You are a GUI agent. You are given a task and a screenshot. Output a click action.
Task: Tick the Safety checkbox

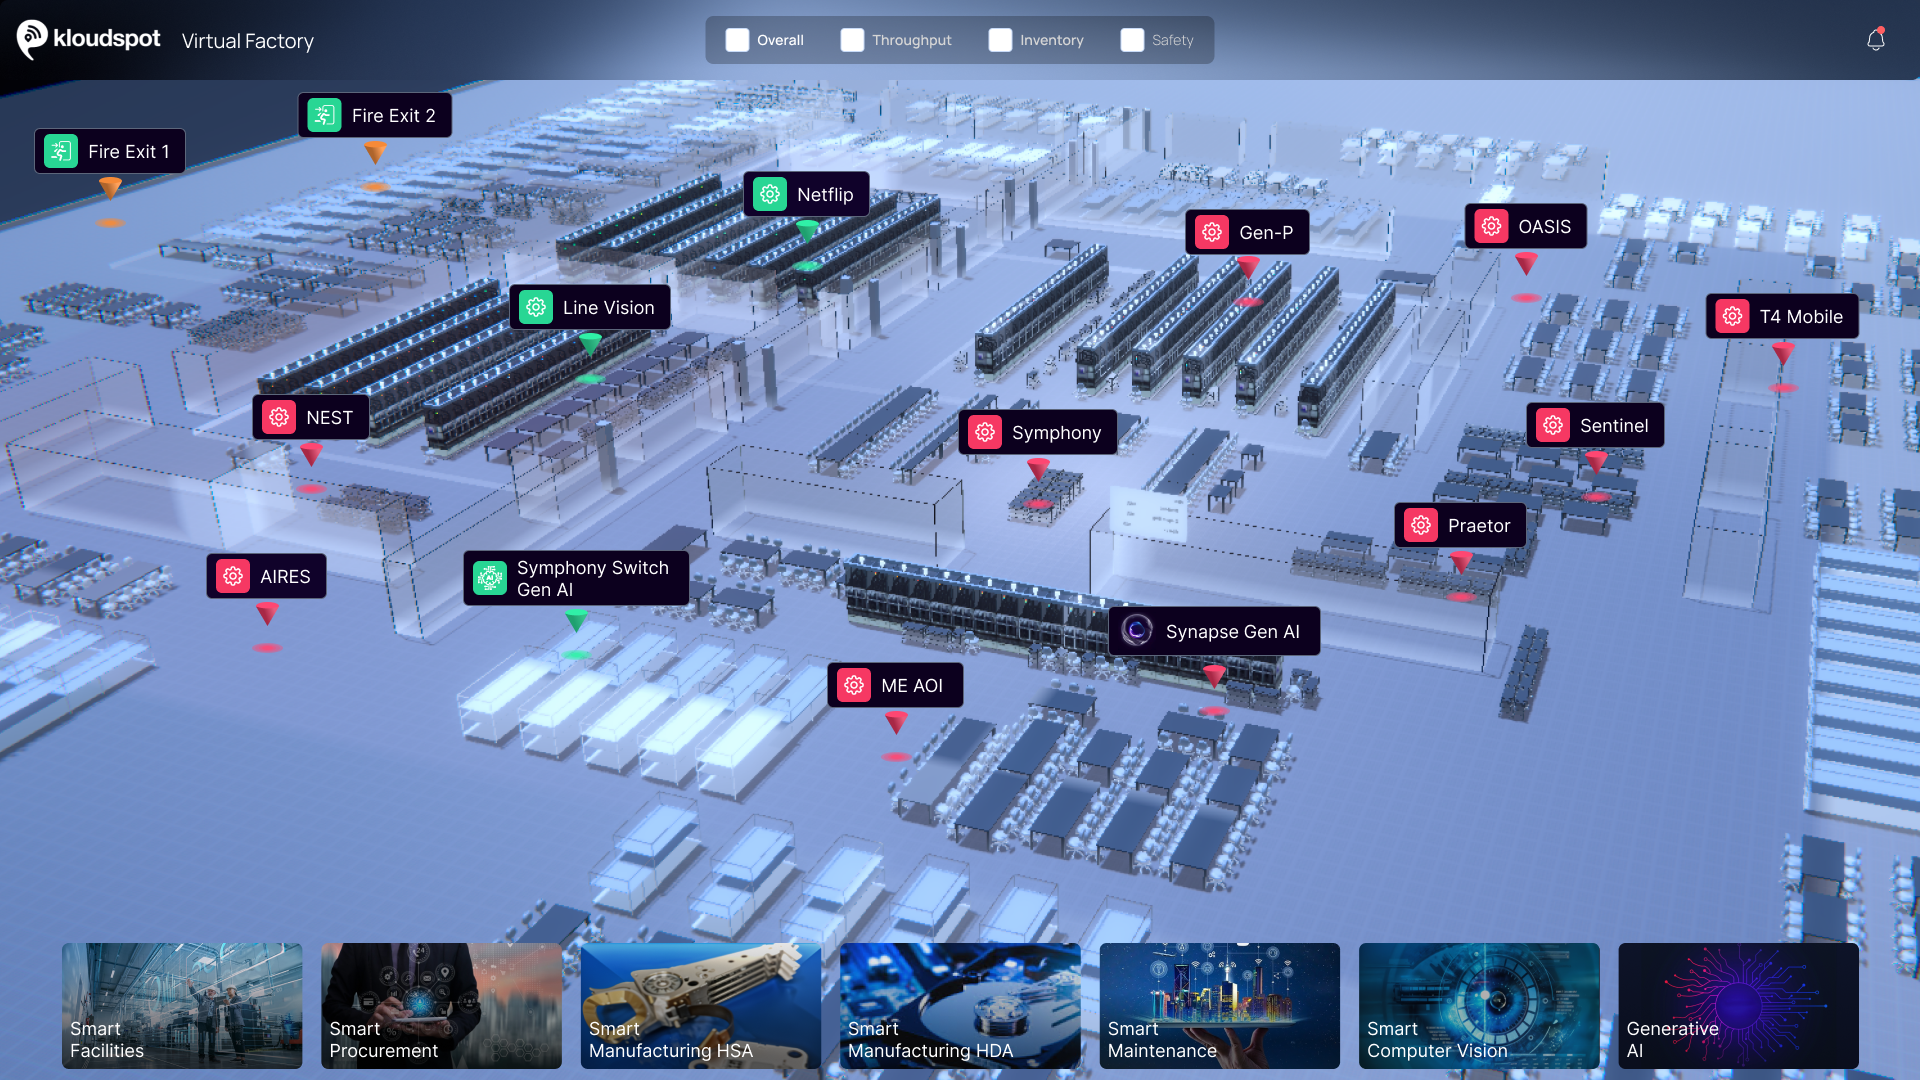point(1132,40)
